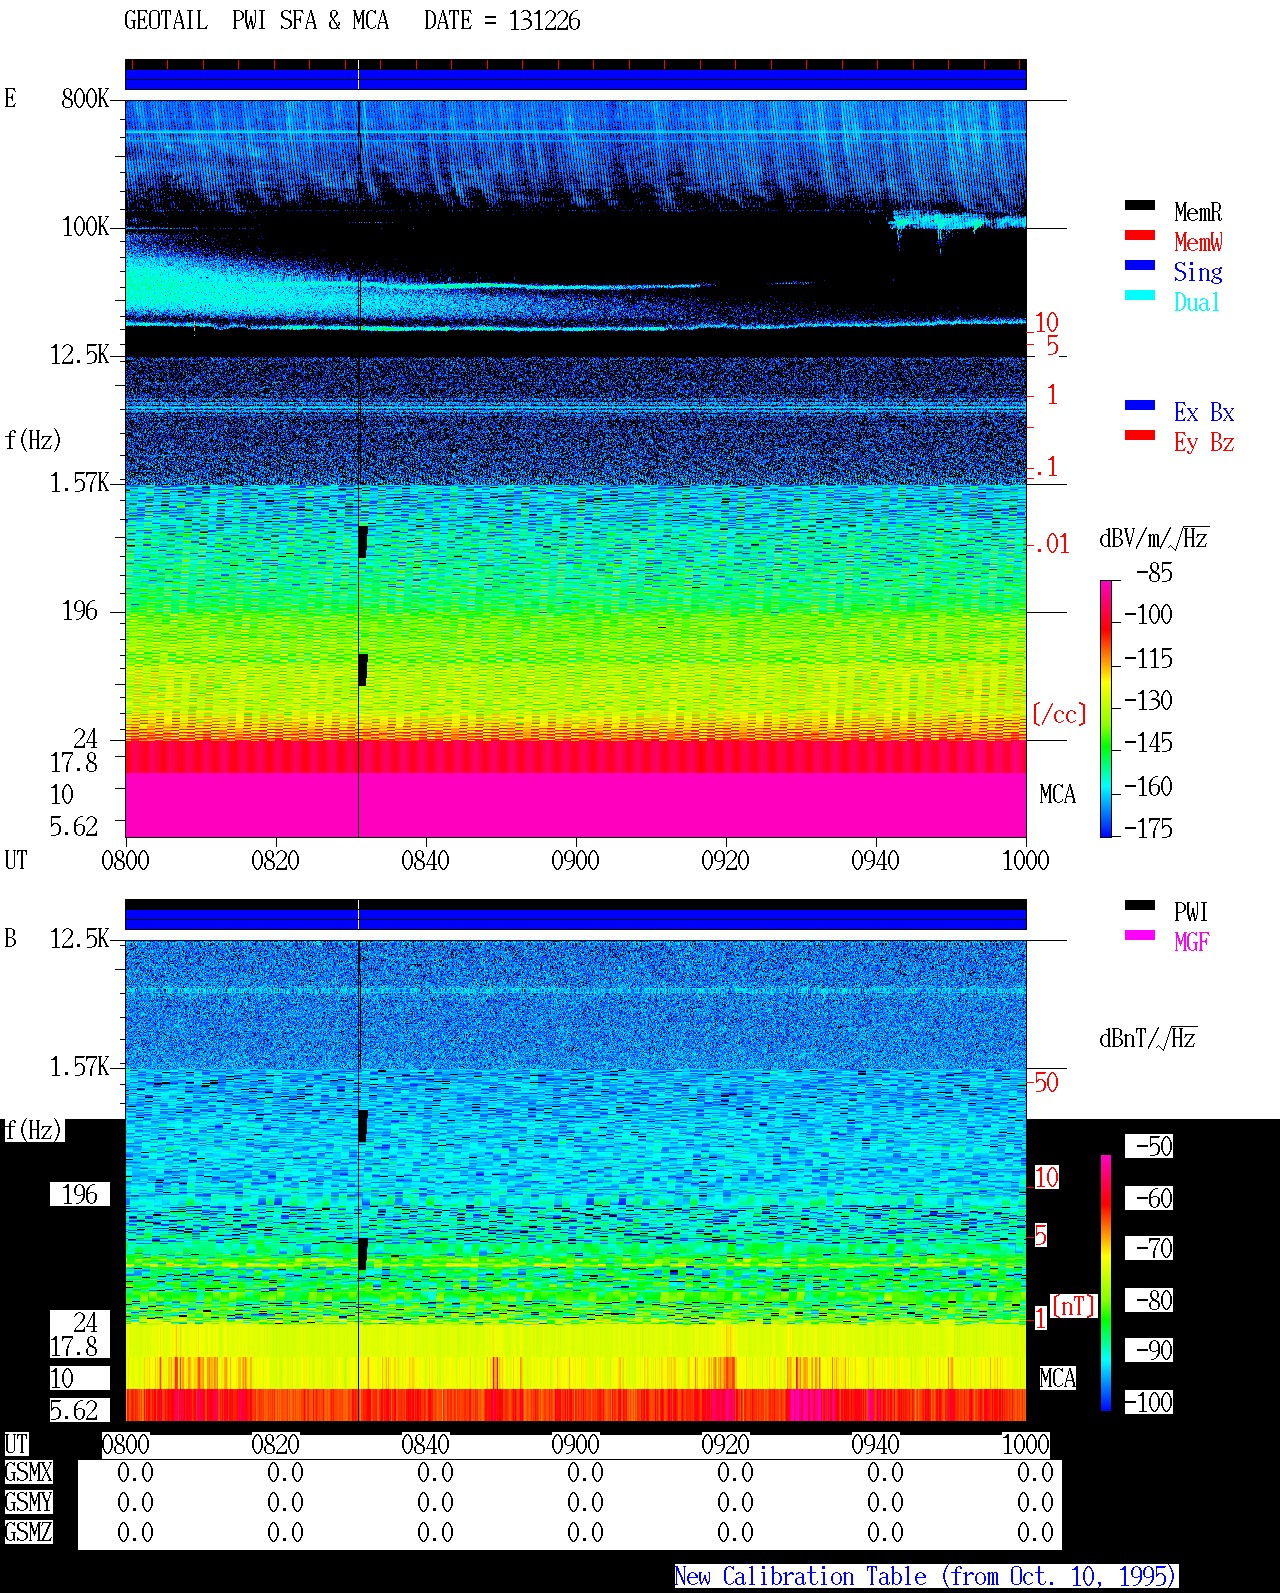Click the 'dBV/m/√Hz' unit label
1280x1593 pixels.
pos(1153,539)
